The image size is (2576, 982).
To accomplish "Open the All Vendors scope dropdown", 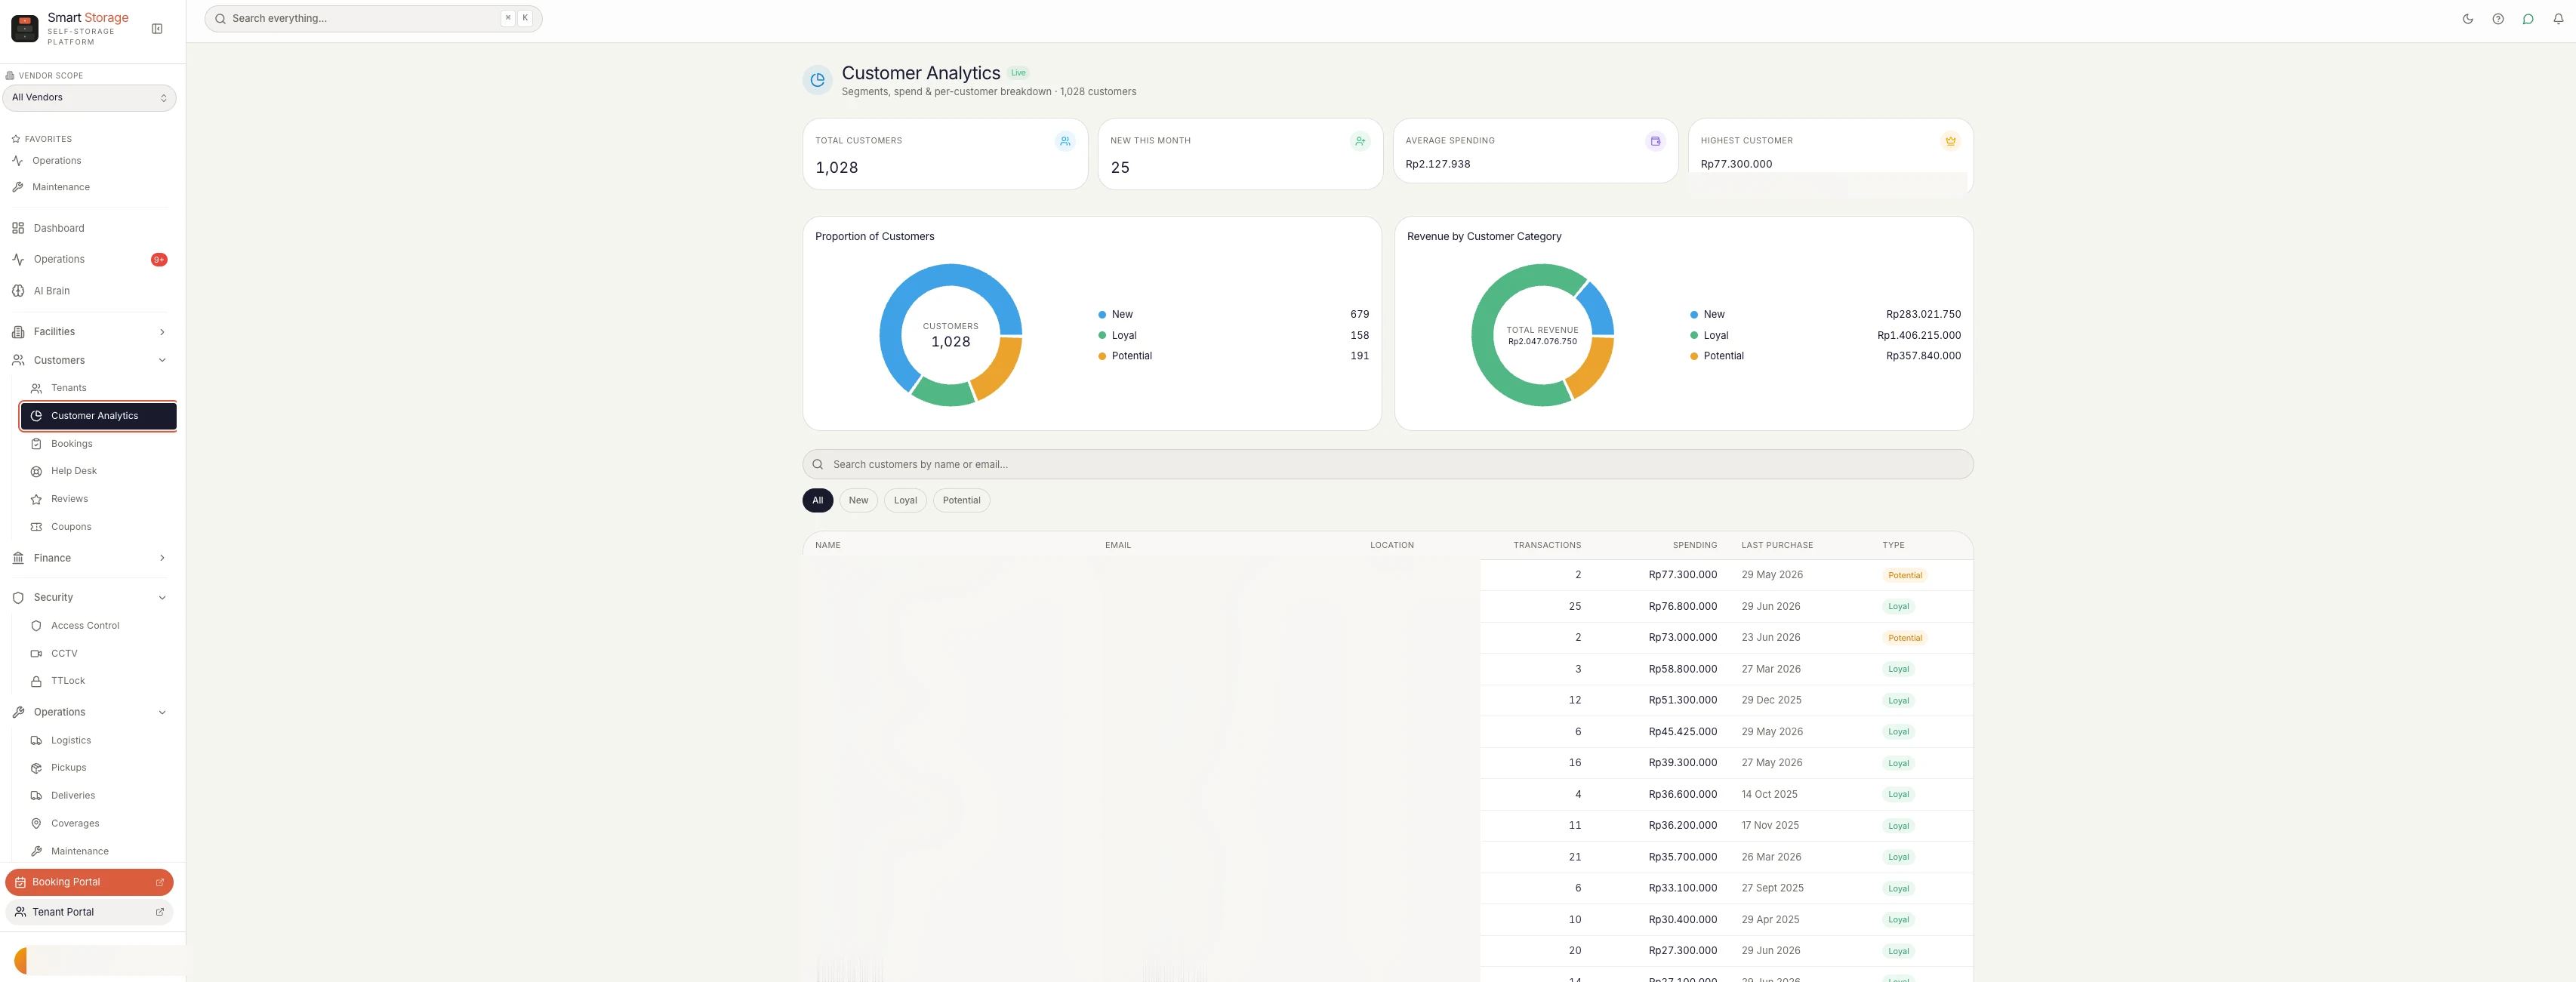I will tap(89, 98).
